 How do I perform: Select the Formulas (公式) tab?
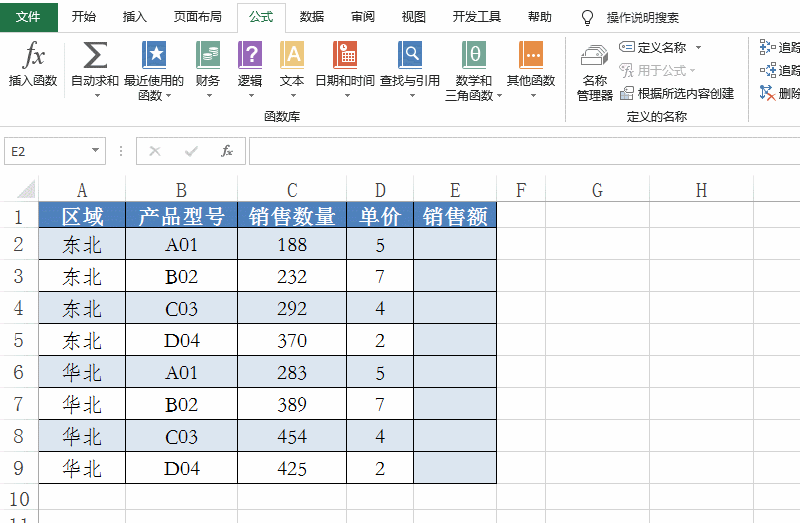[261, 17]
